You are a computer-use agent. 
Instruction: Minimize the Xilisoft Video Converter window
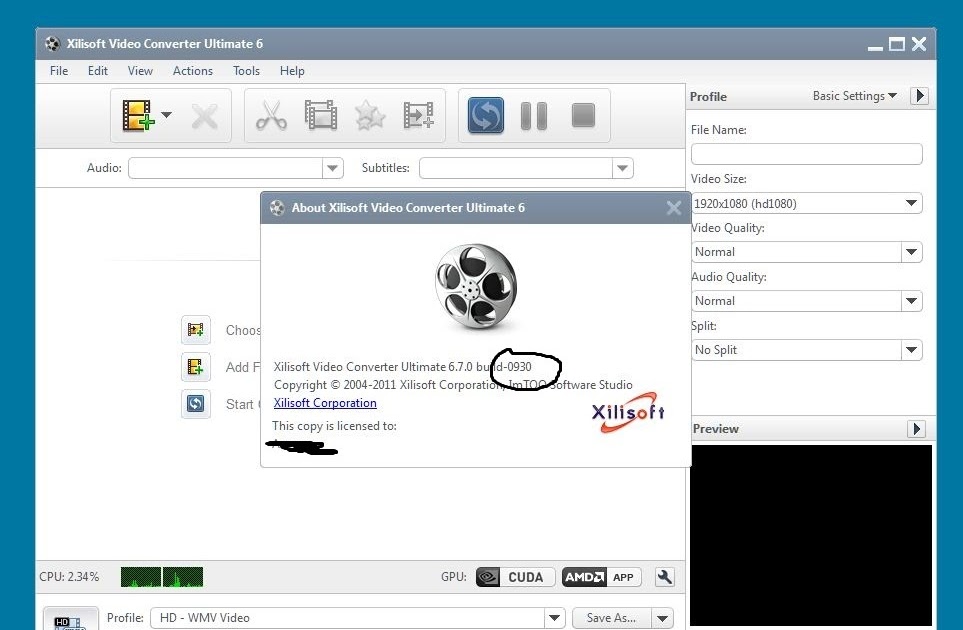click(x=875, y=47)
